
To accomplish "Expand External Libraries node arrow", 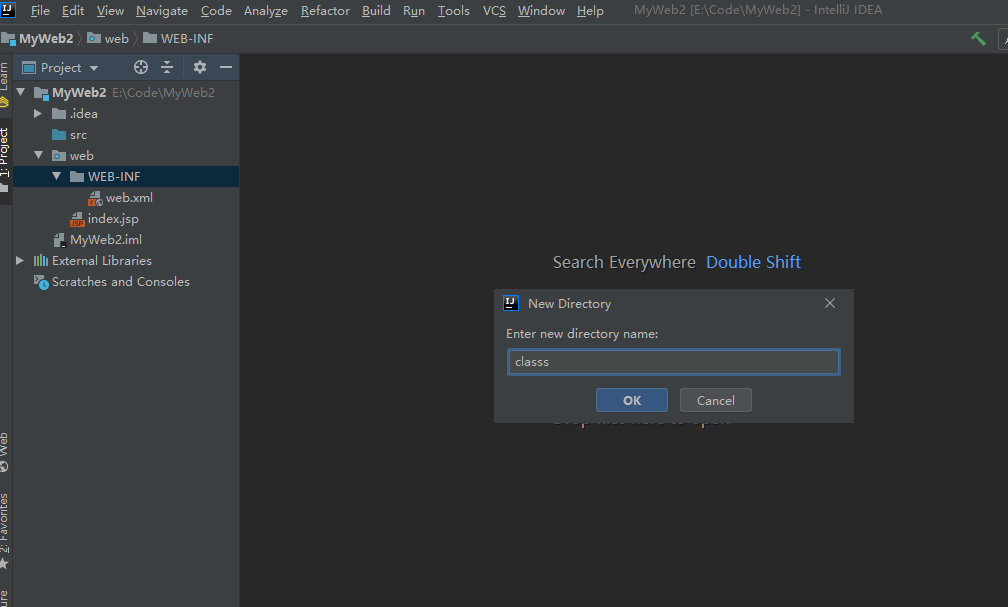I will pyautogui.click(x=20, y=260).
